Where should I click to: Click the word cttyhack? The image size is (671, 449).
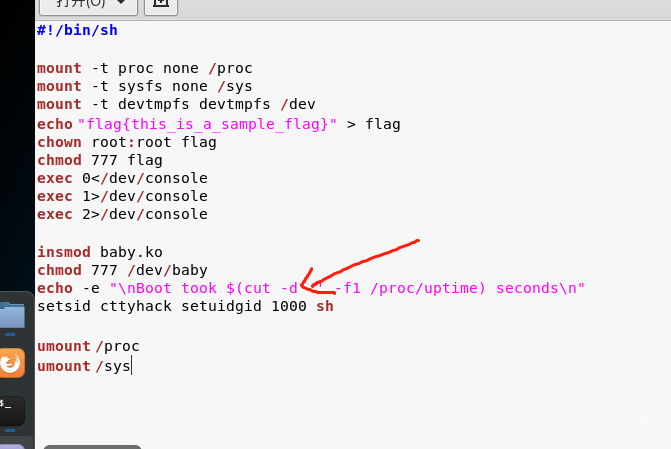(144, 307)
